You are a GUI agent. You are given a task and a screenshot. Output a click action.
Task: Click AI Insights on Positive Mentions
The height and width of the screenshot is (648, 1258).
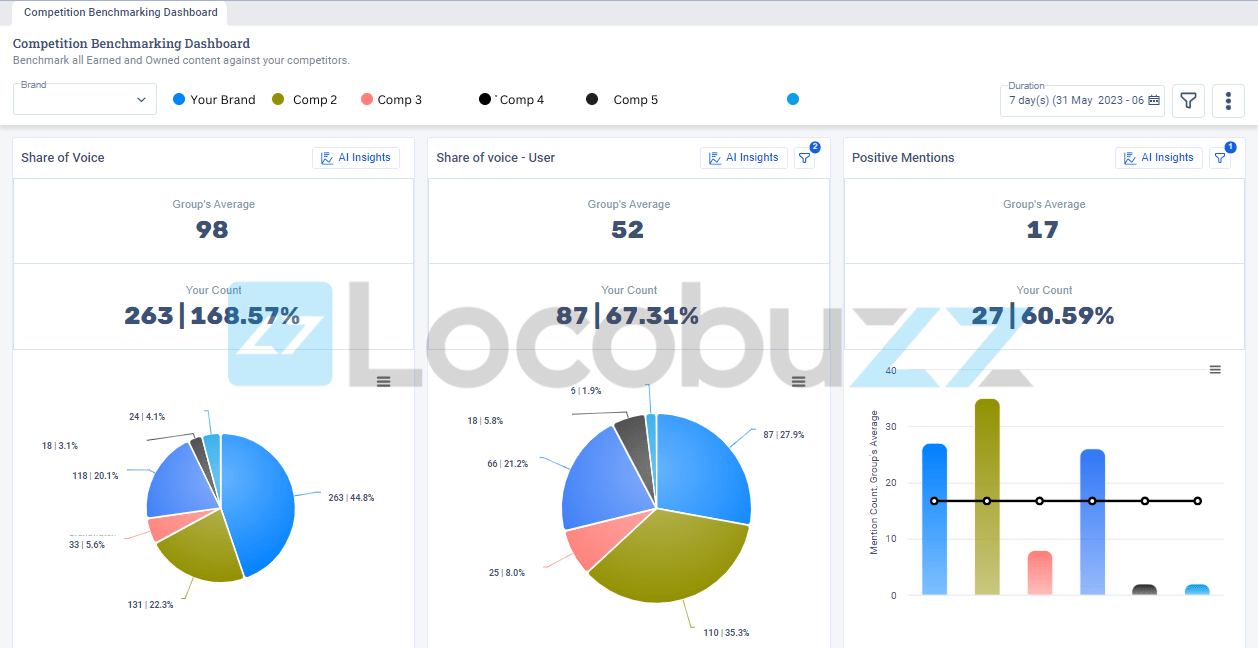1159,158
